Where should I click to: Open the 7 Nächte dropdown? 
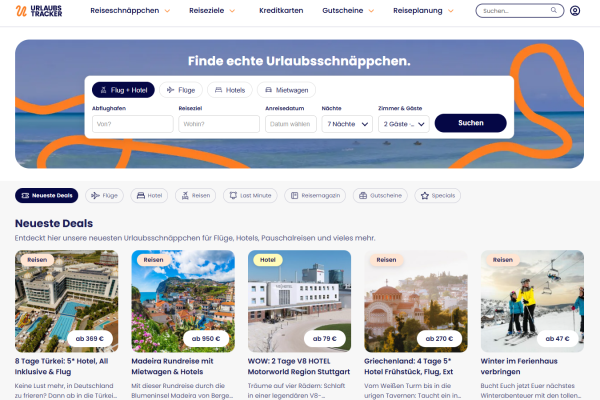[x=347, y=124]
